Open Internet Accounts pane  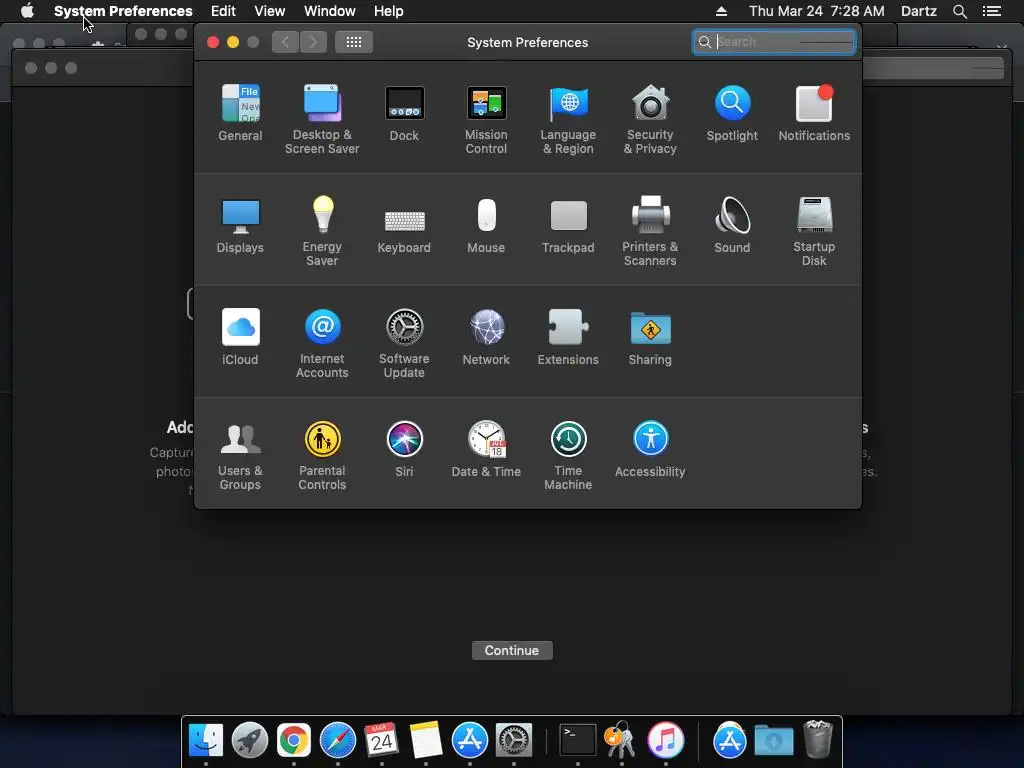tap(322, 344)
